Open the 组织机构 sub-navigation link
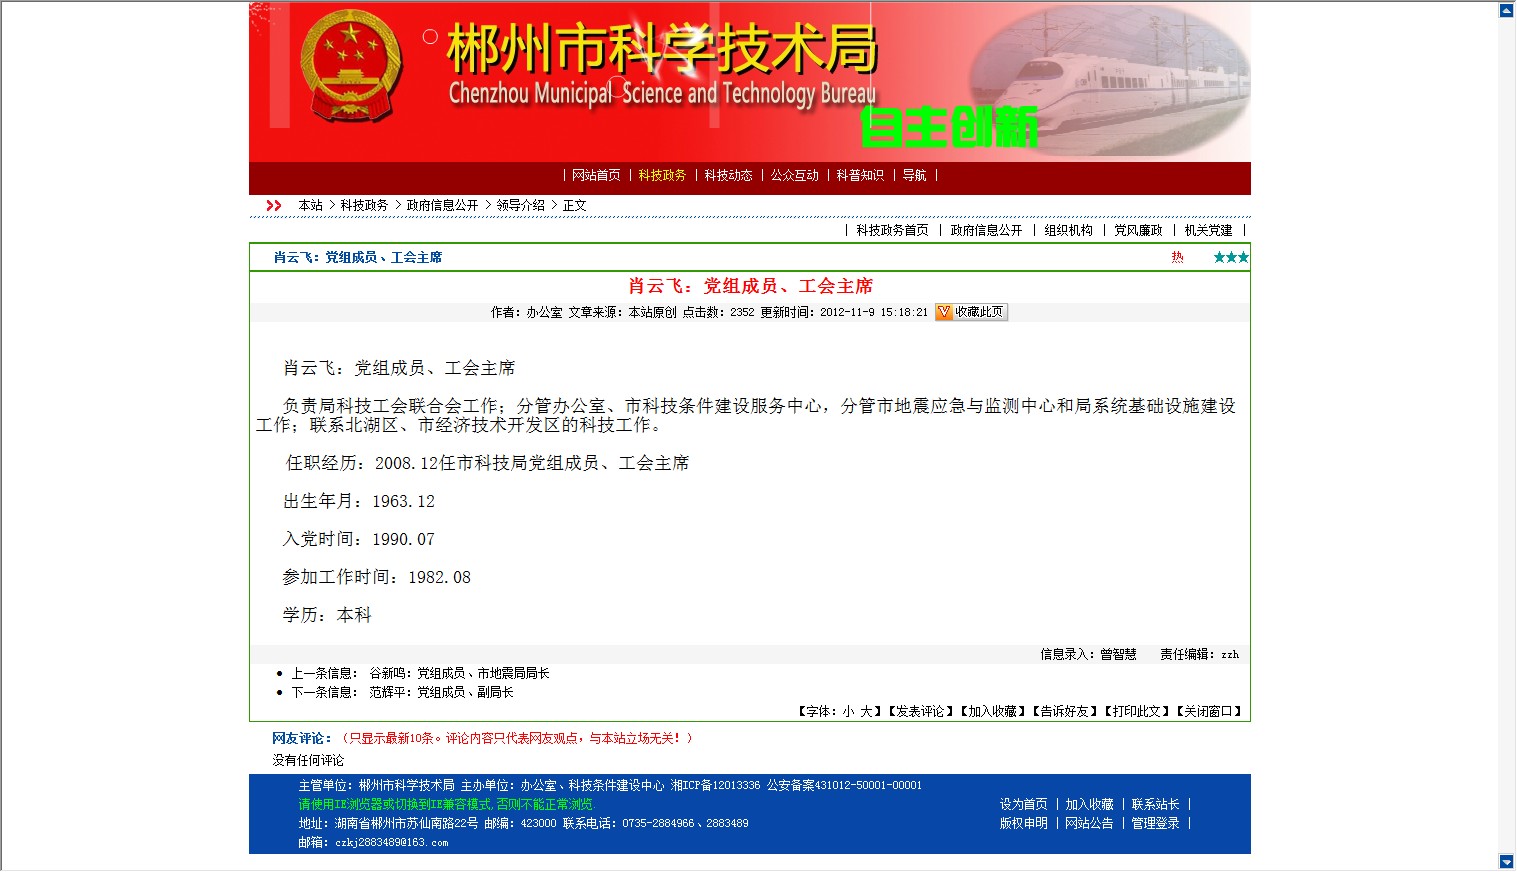Viewport: 1517px width, 872px height. (x=1068, y=230)
